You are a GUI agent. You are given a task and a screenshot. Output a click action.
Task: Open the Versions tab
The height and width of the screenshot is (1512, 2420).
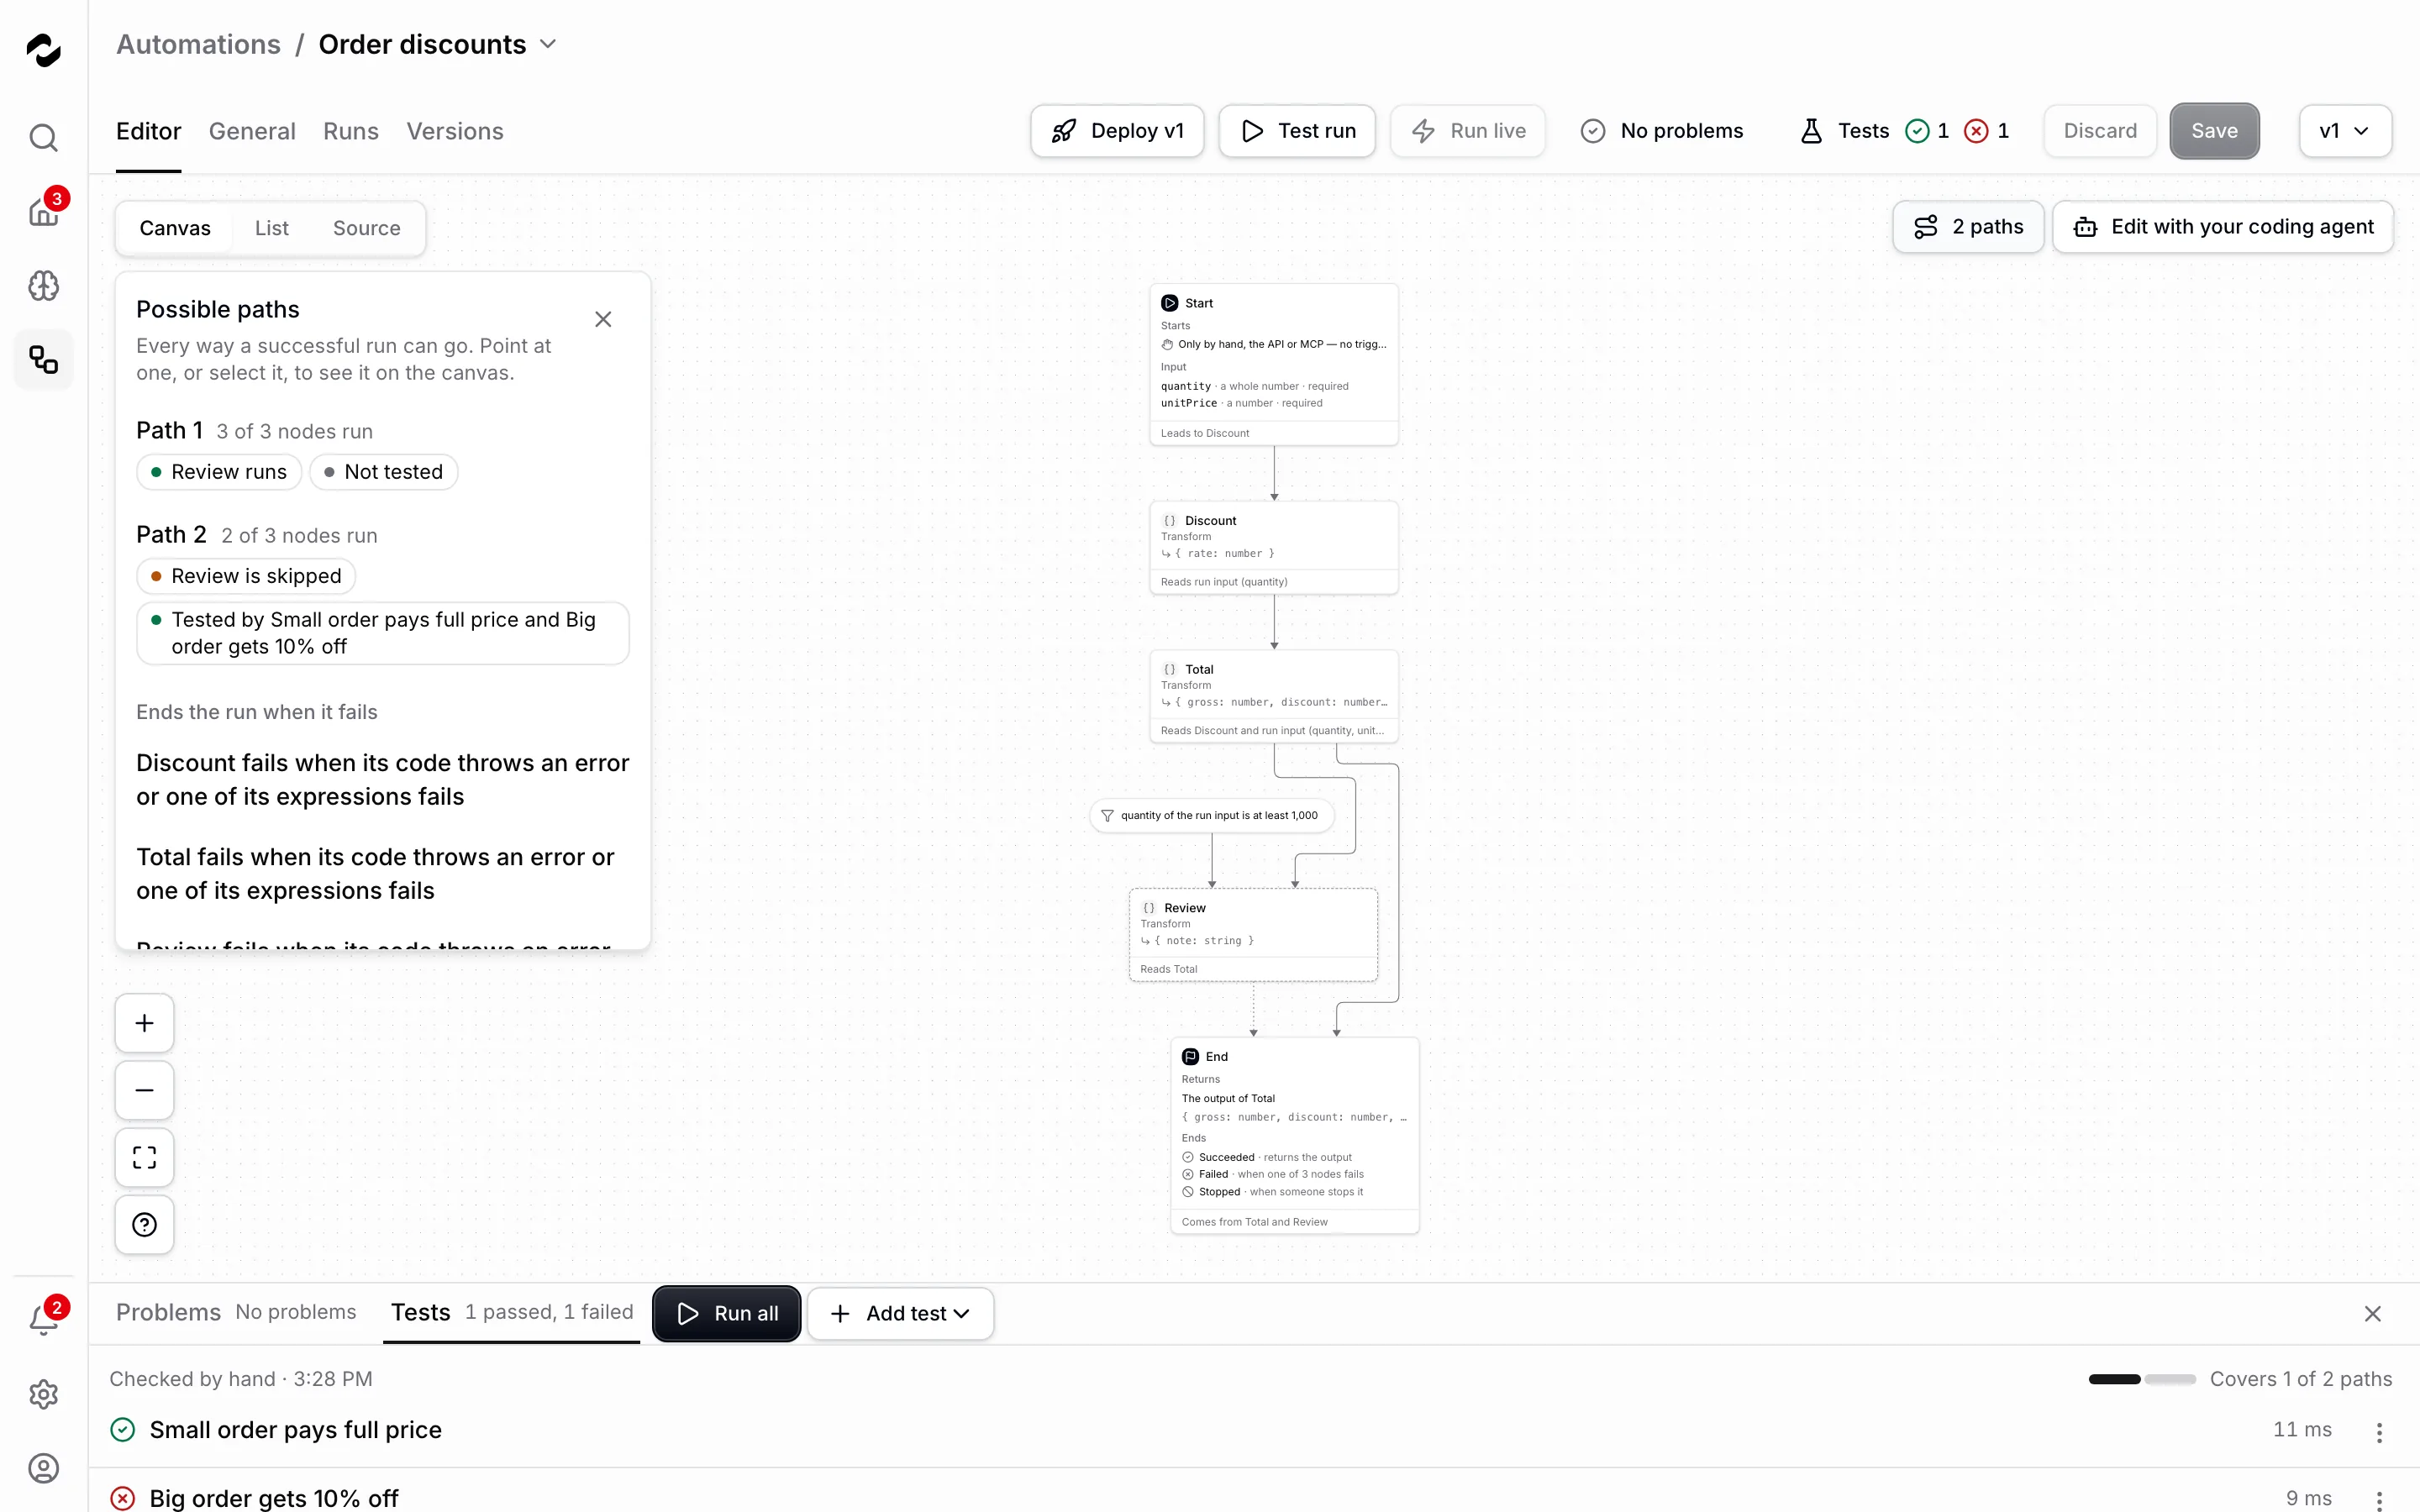pyautogui.click(x=455, y=131)
